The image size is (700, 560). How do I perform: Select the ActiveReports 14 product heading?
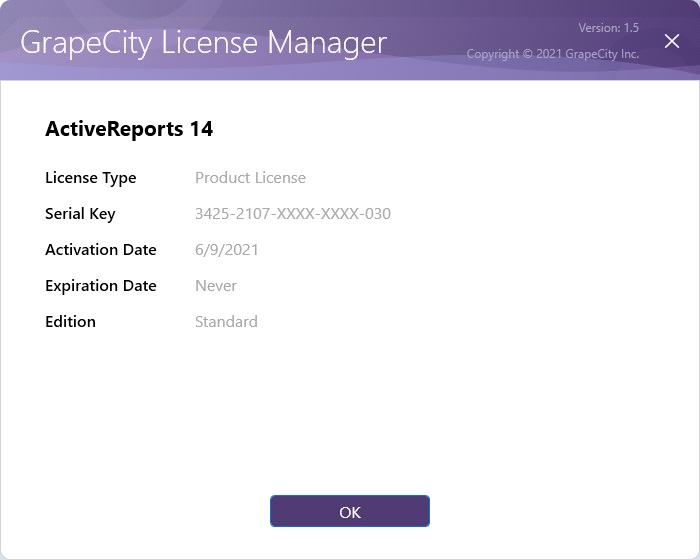pyautogui.click(x=129, y=129)
